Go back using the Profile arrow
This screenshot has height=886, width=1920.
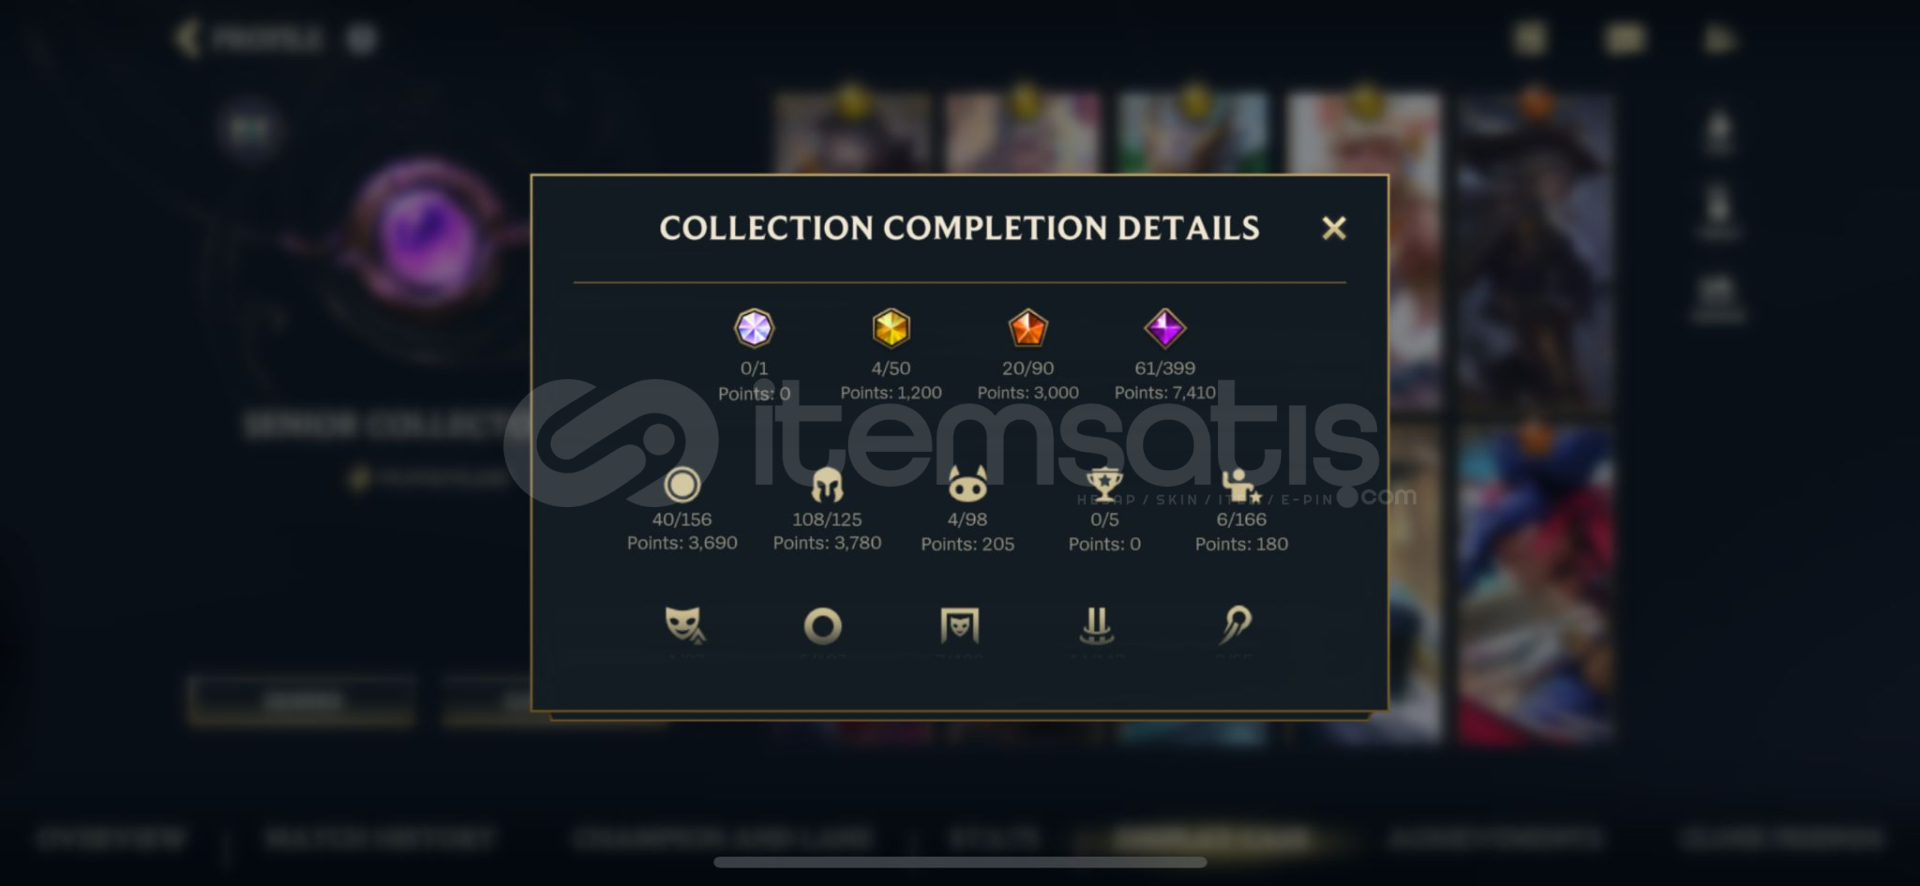(x=187, y=39)
